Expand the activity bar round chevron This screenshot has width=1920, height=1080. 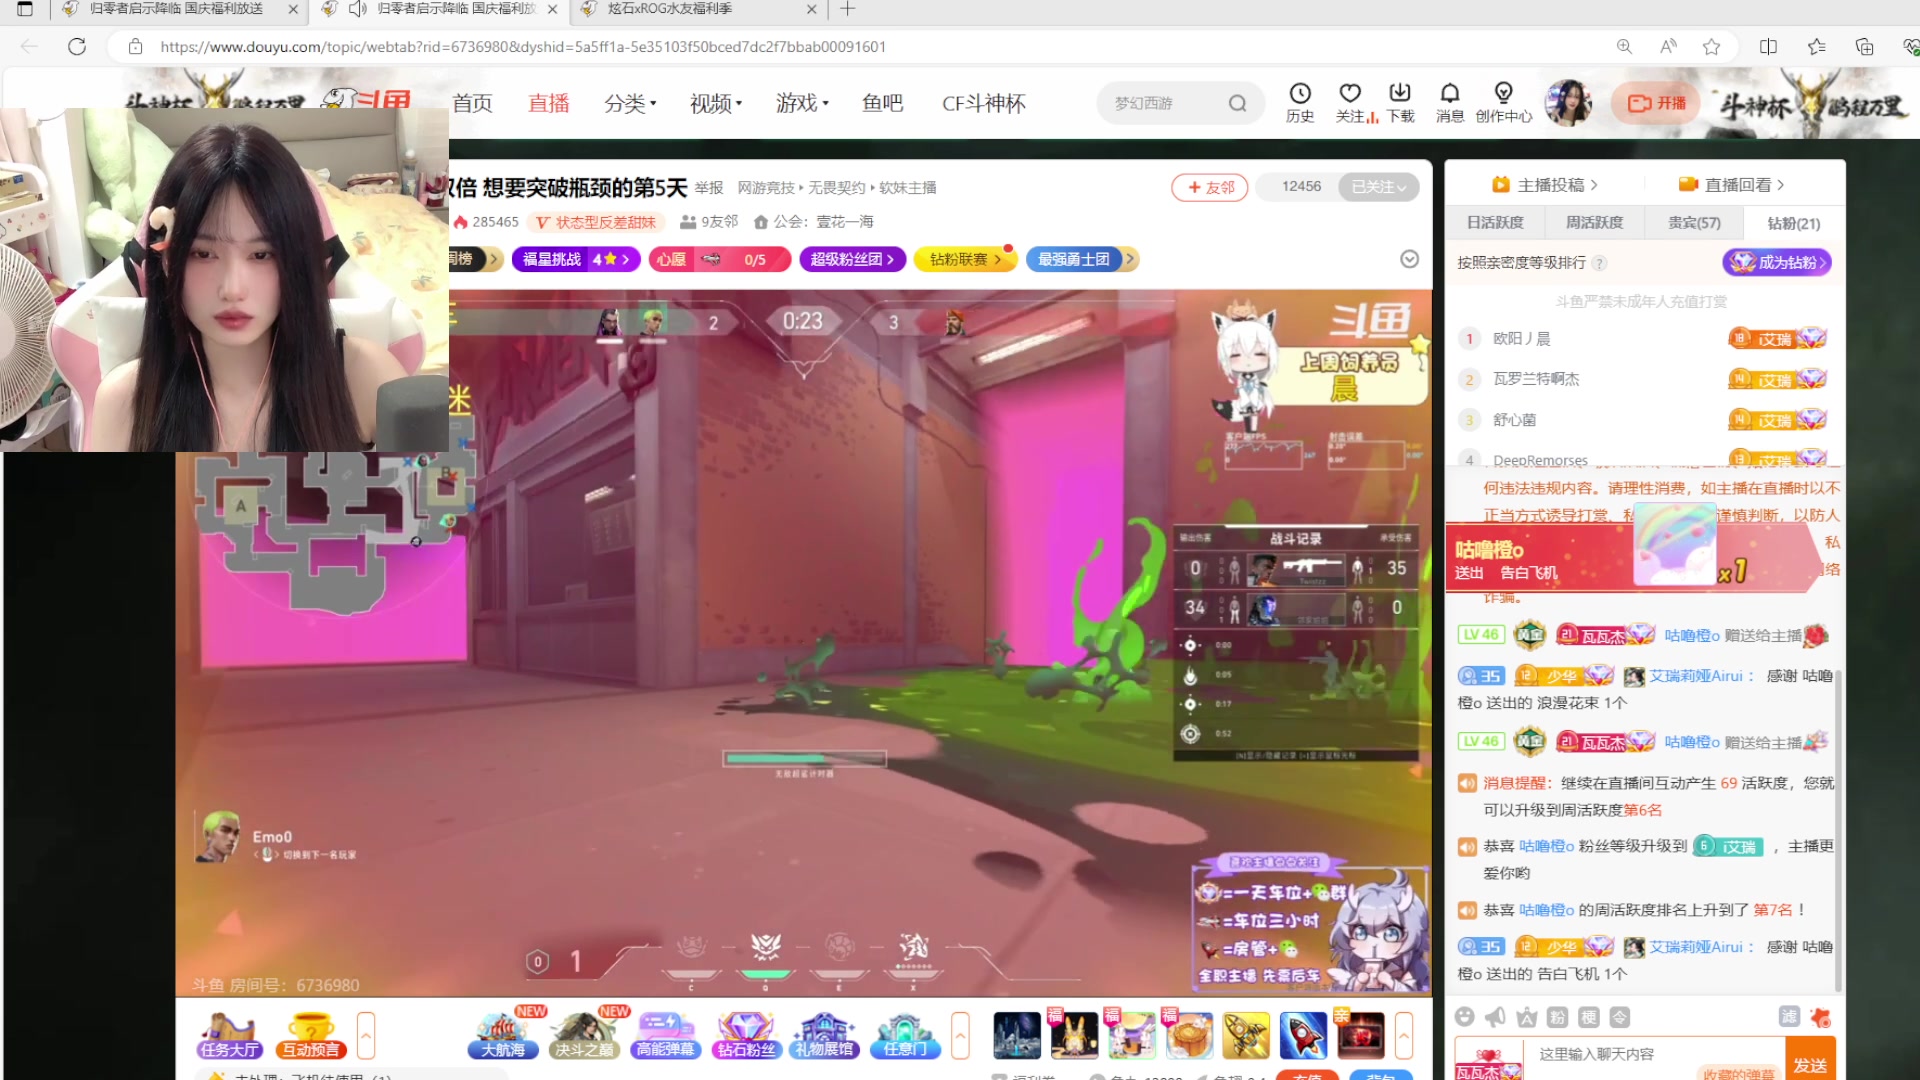tap(1409, 259)
